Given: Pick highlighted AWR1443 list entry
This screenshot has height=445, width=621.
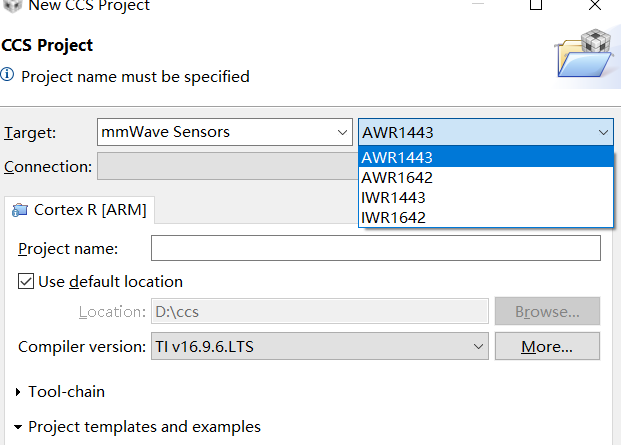Looking at the screenshot, I should (397, 157).
